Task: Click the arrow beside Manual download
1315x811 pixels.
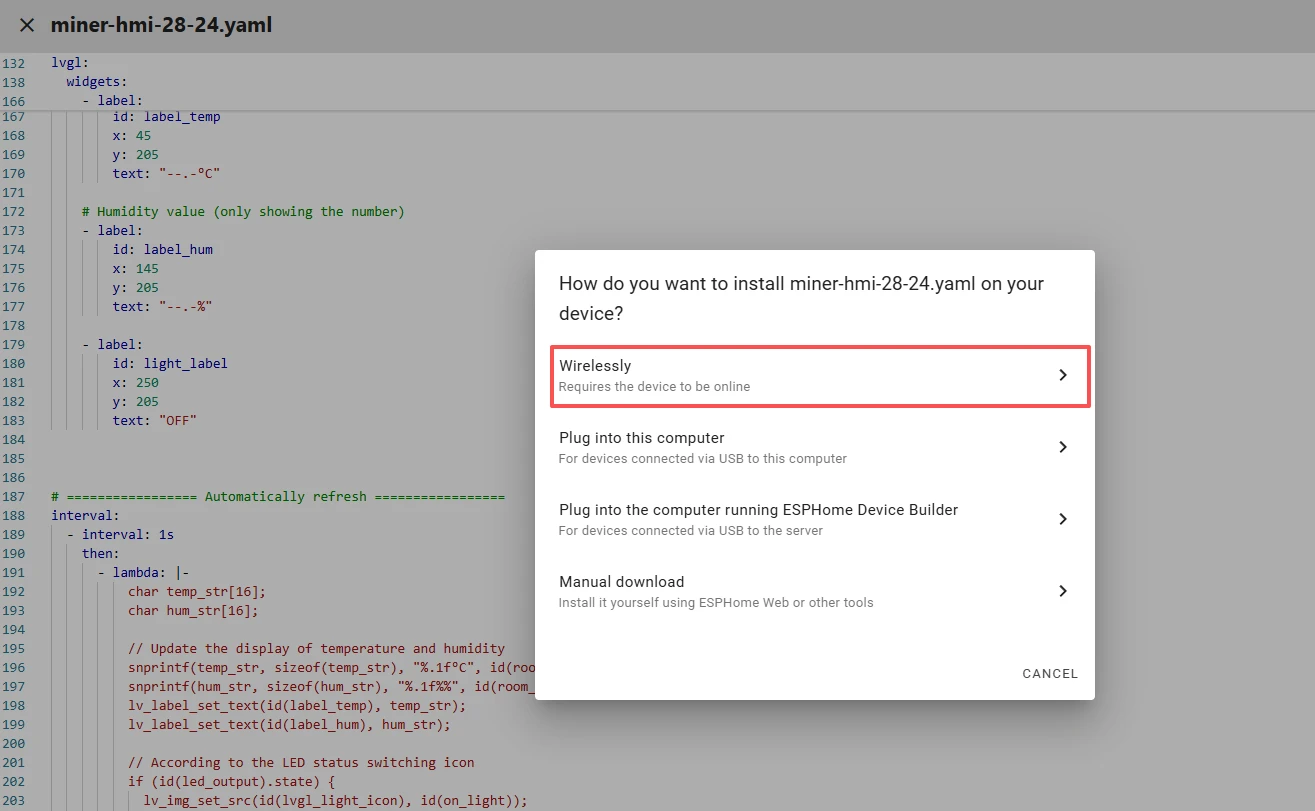Action: pyautogui.click(x=1063, y=591)
